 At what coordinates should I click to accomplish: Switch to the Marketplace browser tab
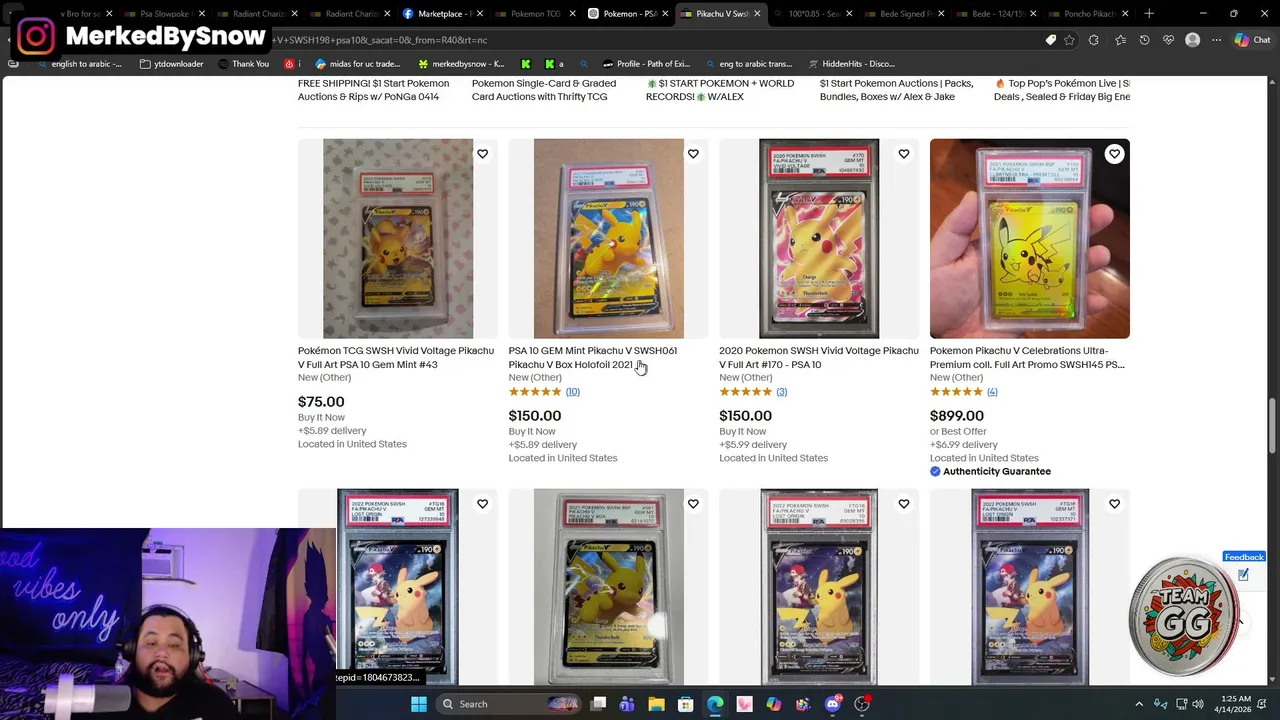click(440, 14)
